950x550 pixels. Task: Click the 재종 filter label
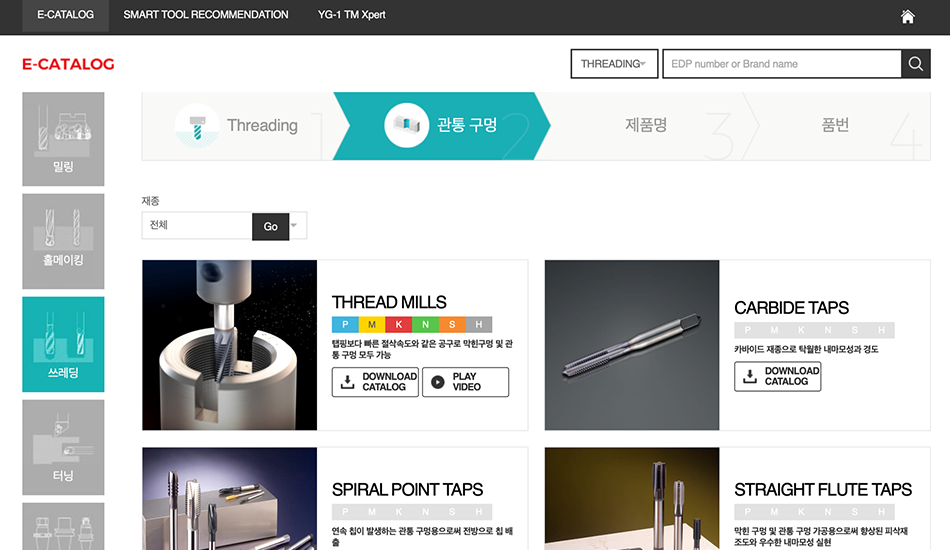150,200
